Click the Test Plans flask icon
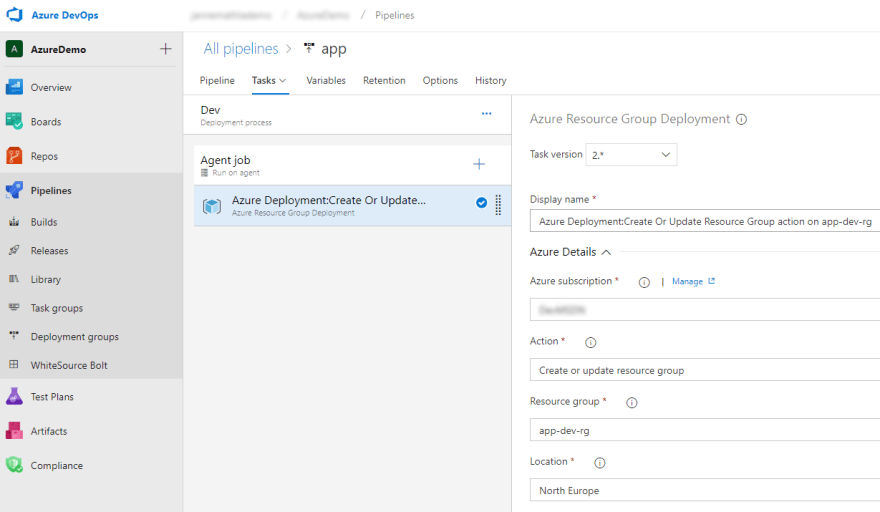Image resolution: width=880 pixels, height=512 pixels. pyautogui.click(x=14, y=396)
